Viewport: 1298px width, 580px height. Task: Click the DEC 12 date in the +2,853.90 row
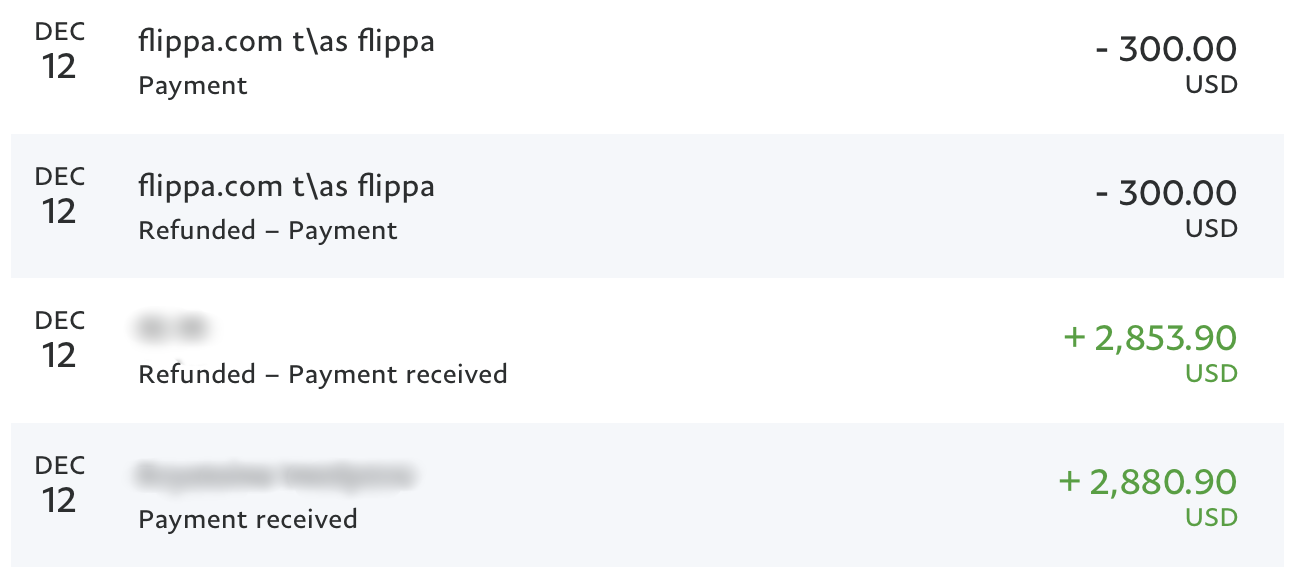click(60, 341)
